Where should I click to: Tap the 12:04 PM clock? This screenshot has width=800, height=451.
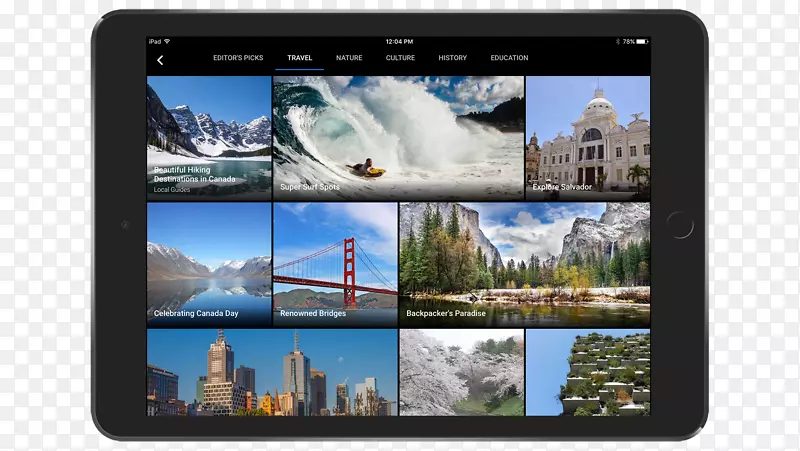(399, 41)
